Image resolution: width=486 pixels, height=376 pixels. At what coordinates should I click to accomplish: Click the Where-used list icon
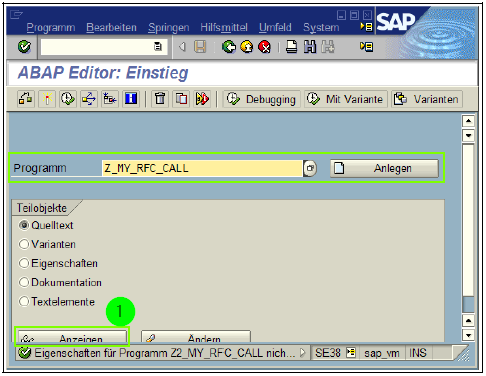click(89, 99)
